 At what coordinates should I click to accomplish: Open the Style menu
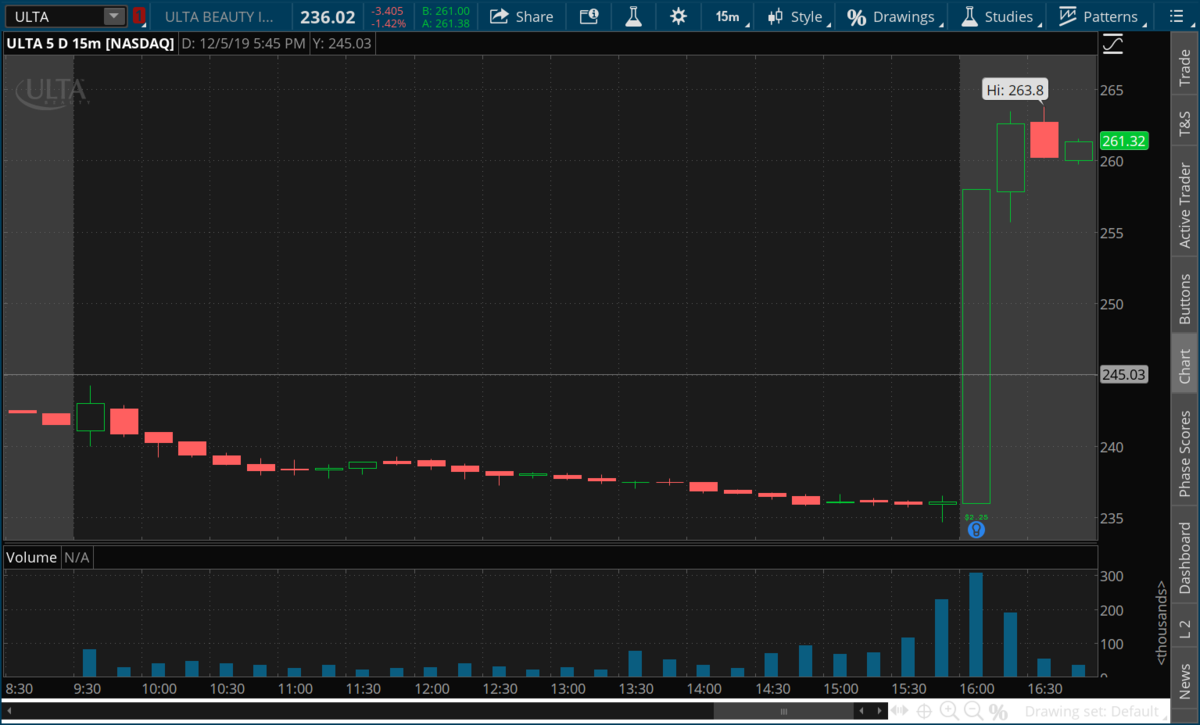point(797,16)
